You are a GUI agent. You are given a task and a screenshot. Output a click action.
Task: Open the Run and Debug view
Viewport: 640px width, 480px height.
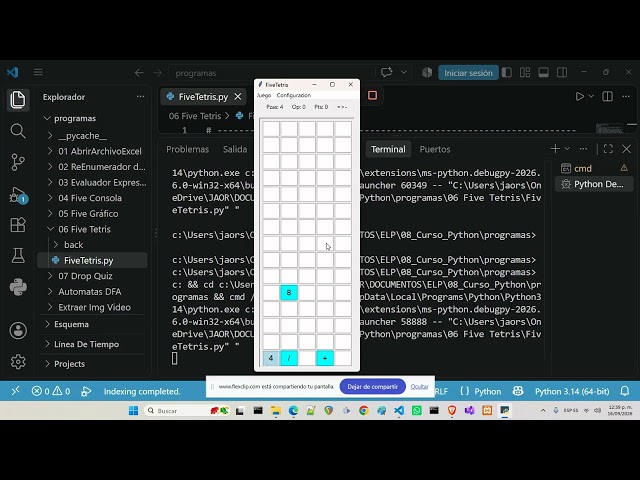tap(18, 194)
